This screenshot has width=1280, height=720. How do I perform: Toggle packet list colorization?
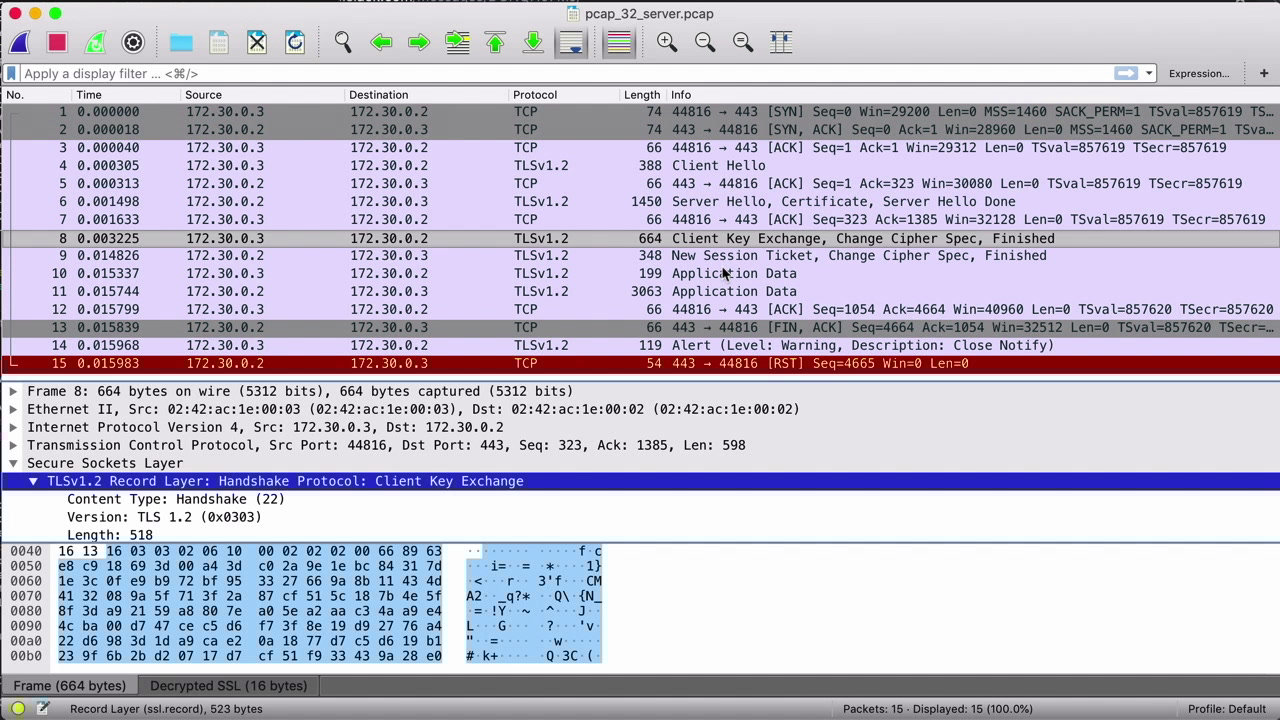point(619,42)
